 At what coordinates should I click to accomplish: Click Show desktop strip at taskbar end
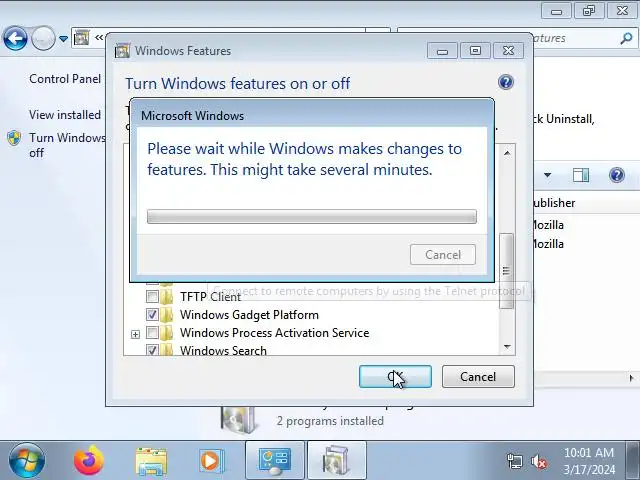click(x=633, y=460)
